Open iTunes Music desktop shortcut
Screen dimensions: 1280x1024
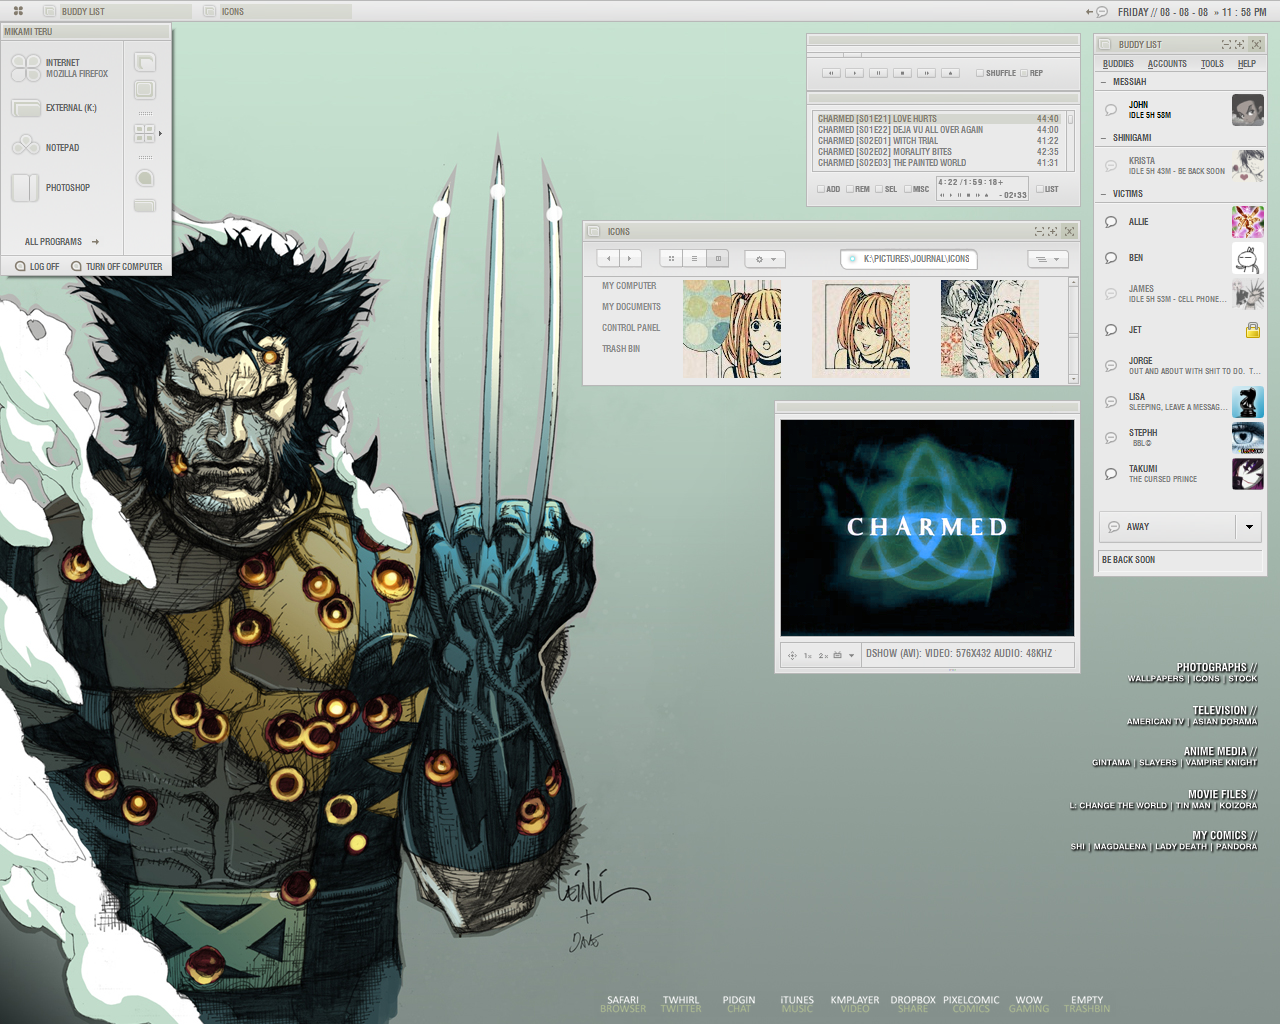[797, 1004]
